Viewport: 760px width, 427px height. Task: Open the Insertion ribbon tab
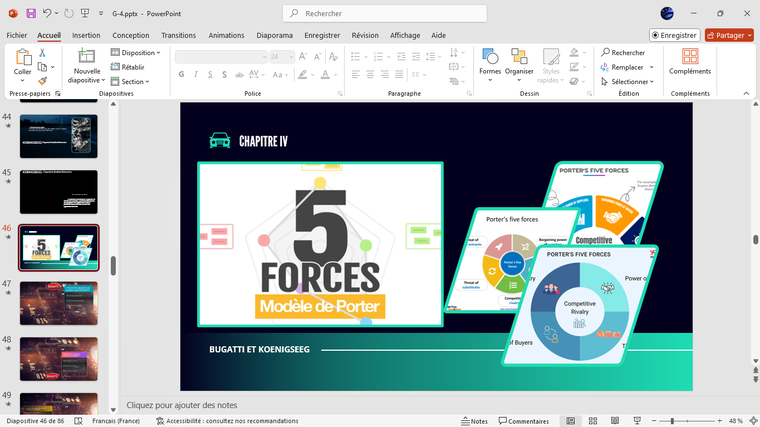pos(86,35)
